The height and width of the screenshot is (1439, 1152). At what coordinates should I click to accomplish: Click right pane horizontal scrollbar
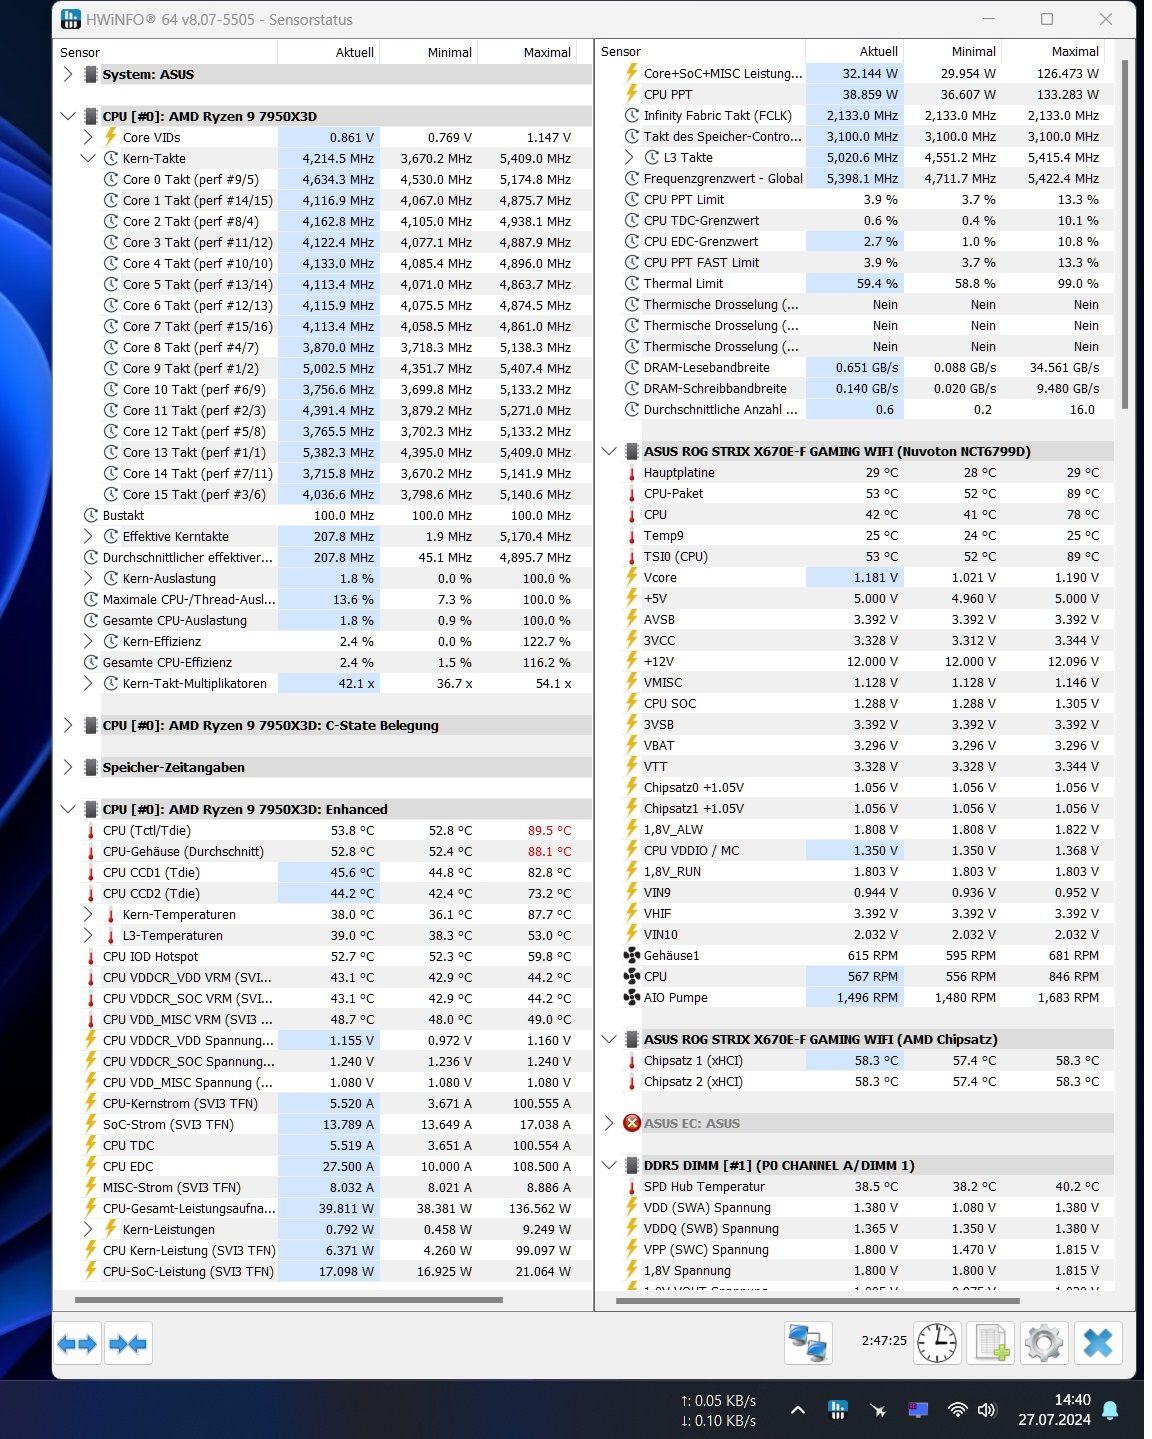coord(818,1300)
